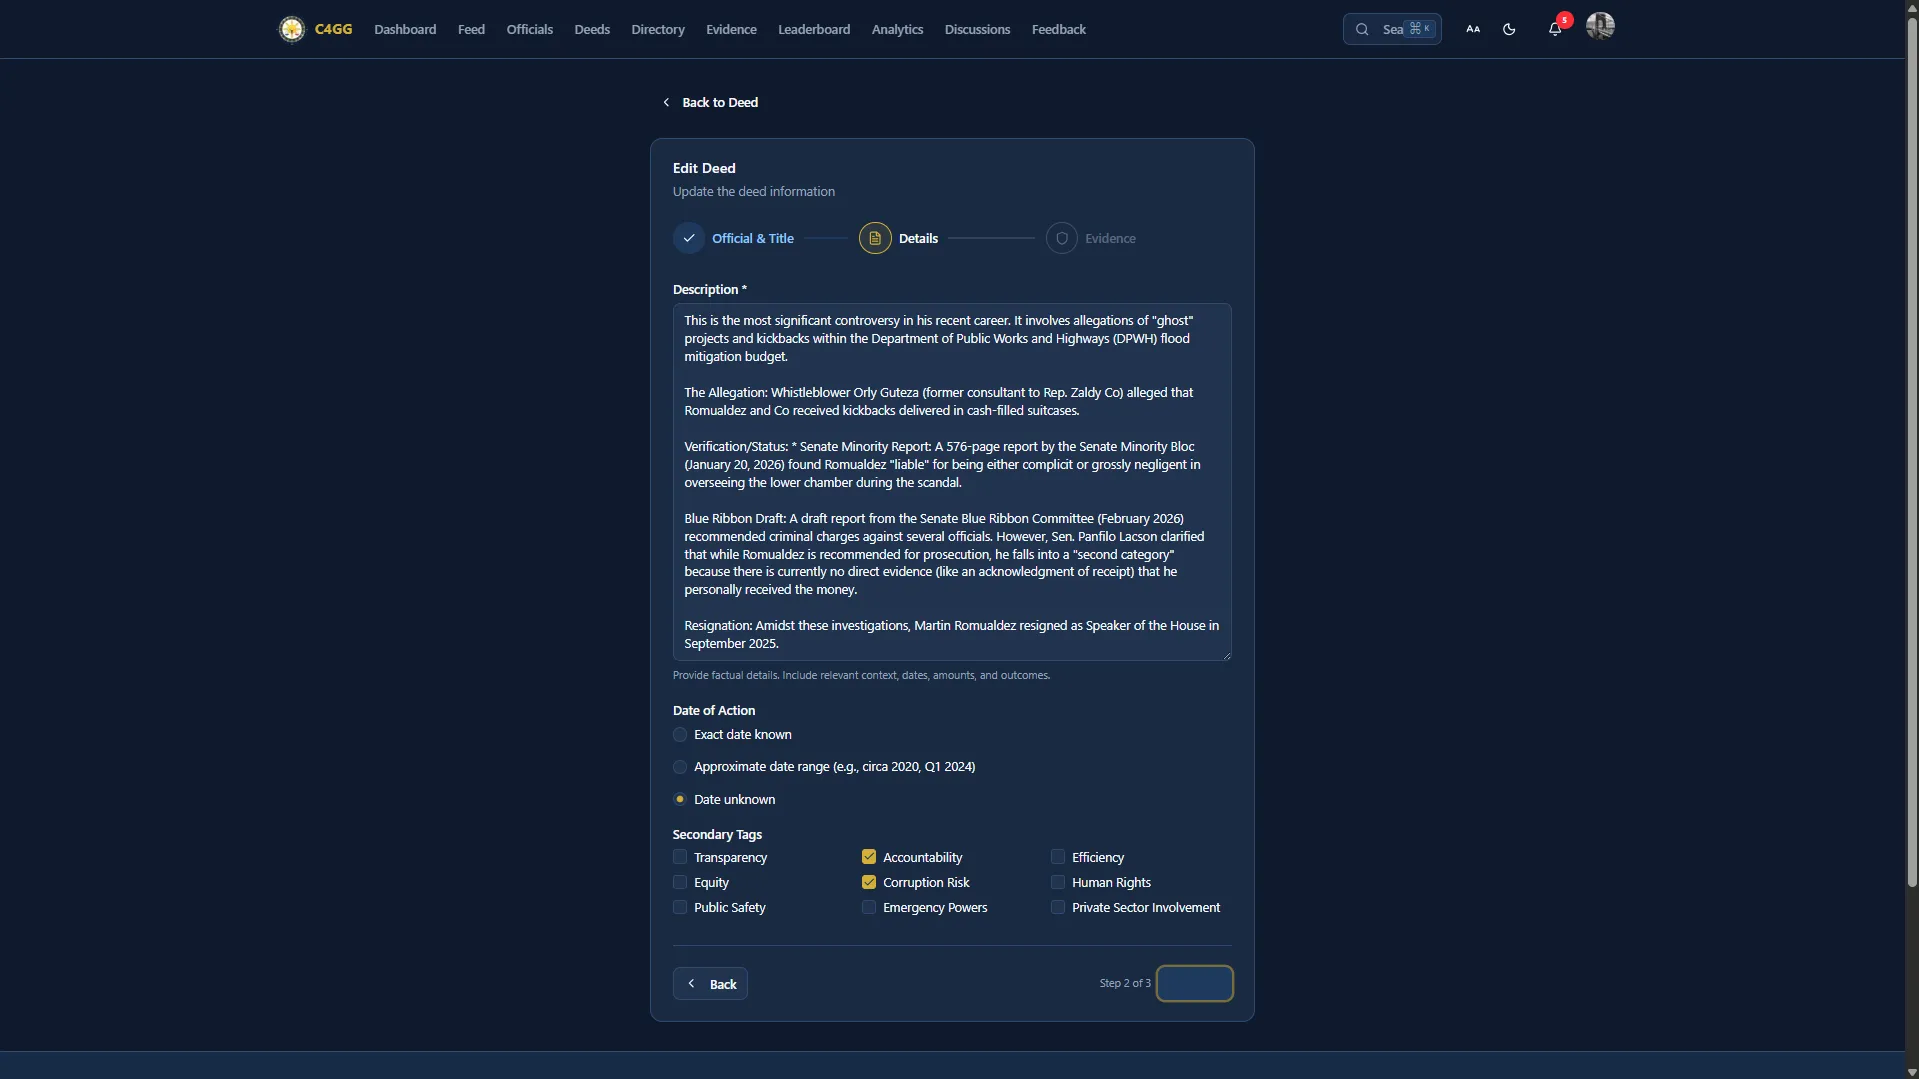Click the C4GG logo icon

[x=291, y=29]
